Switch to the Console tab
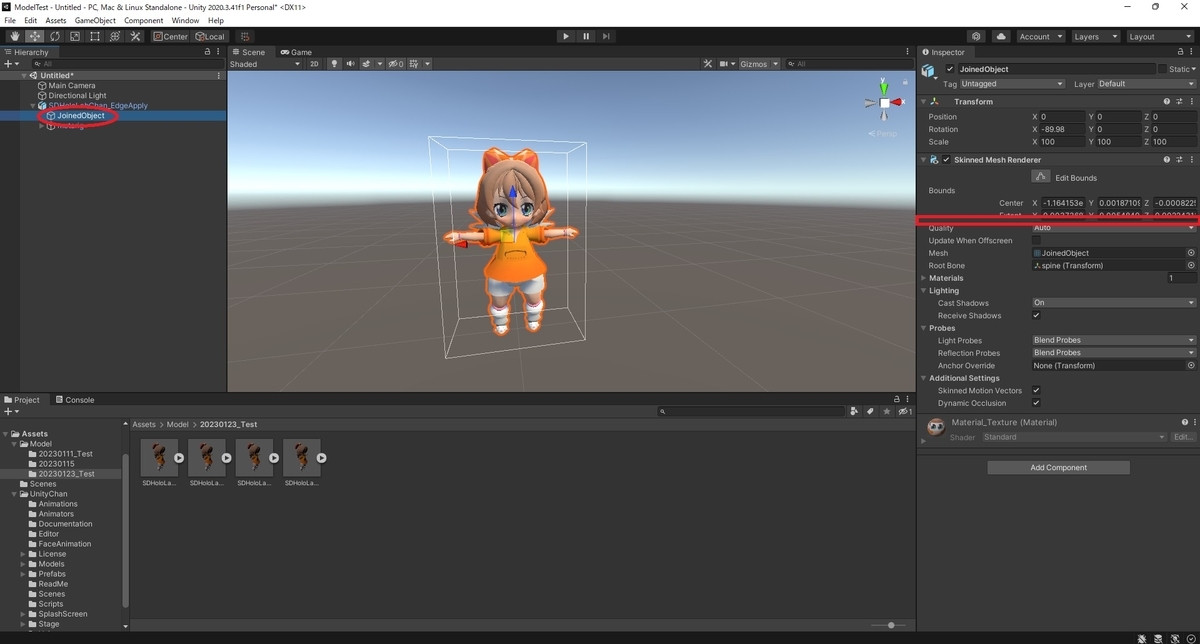The width and height of the screenshot is (1200, 644). [x=74, y=400]
